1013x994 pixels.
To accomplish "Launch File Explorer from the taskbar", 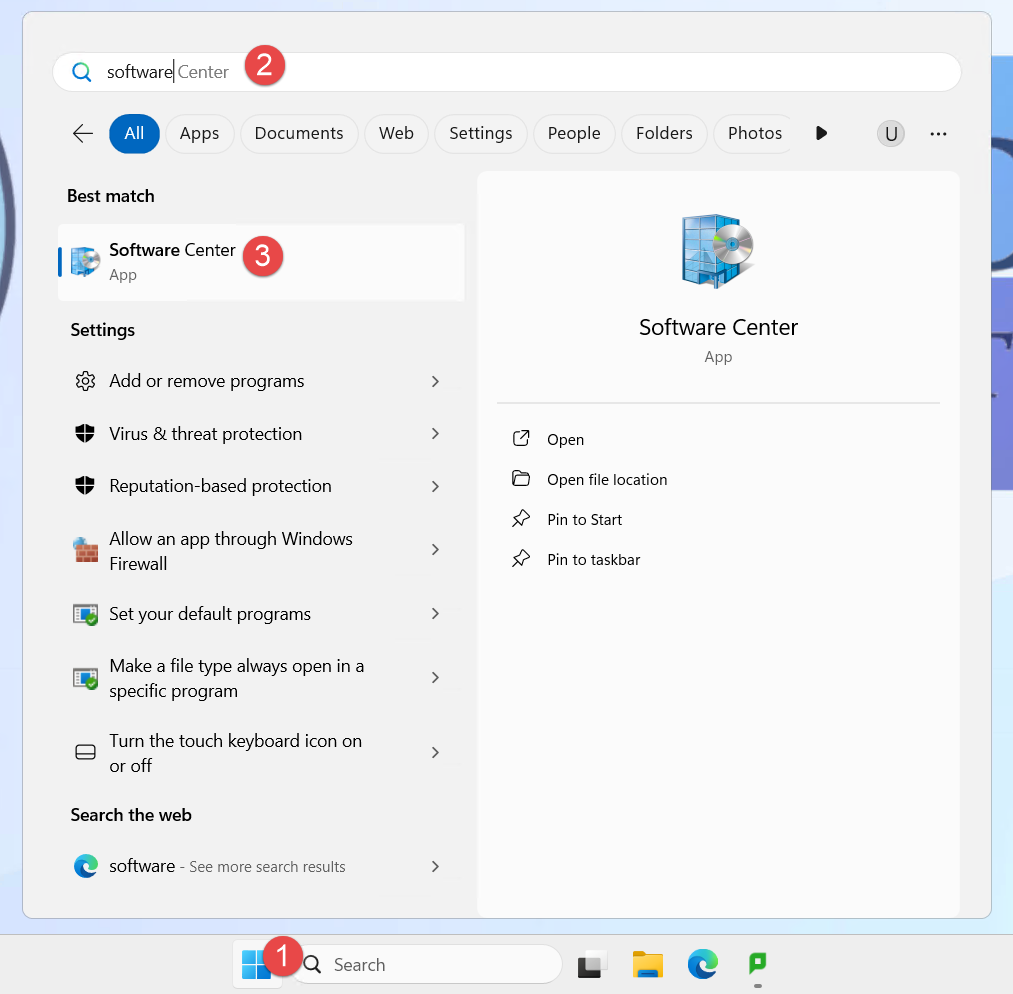I will coord(647,964).
